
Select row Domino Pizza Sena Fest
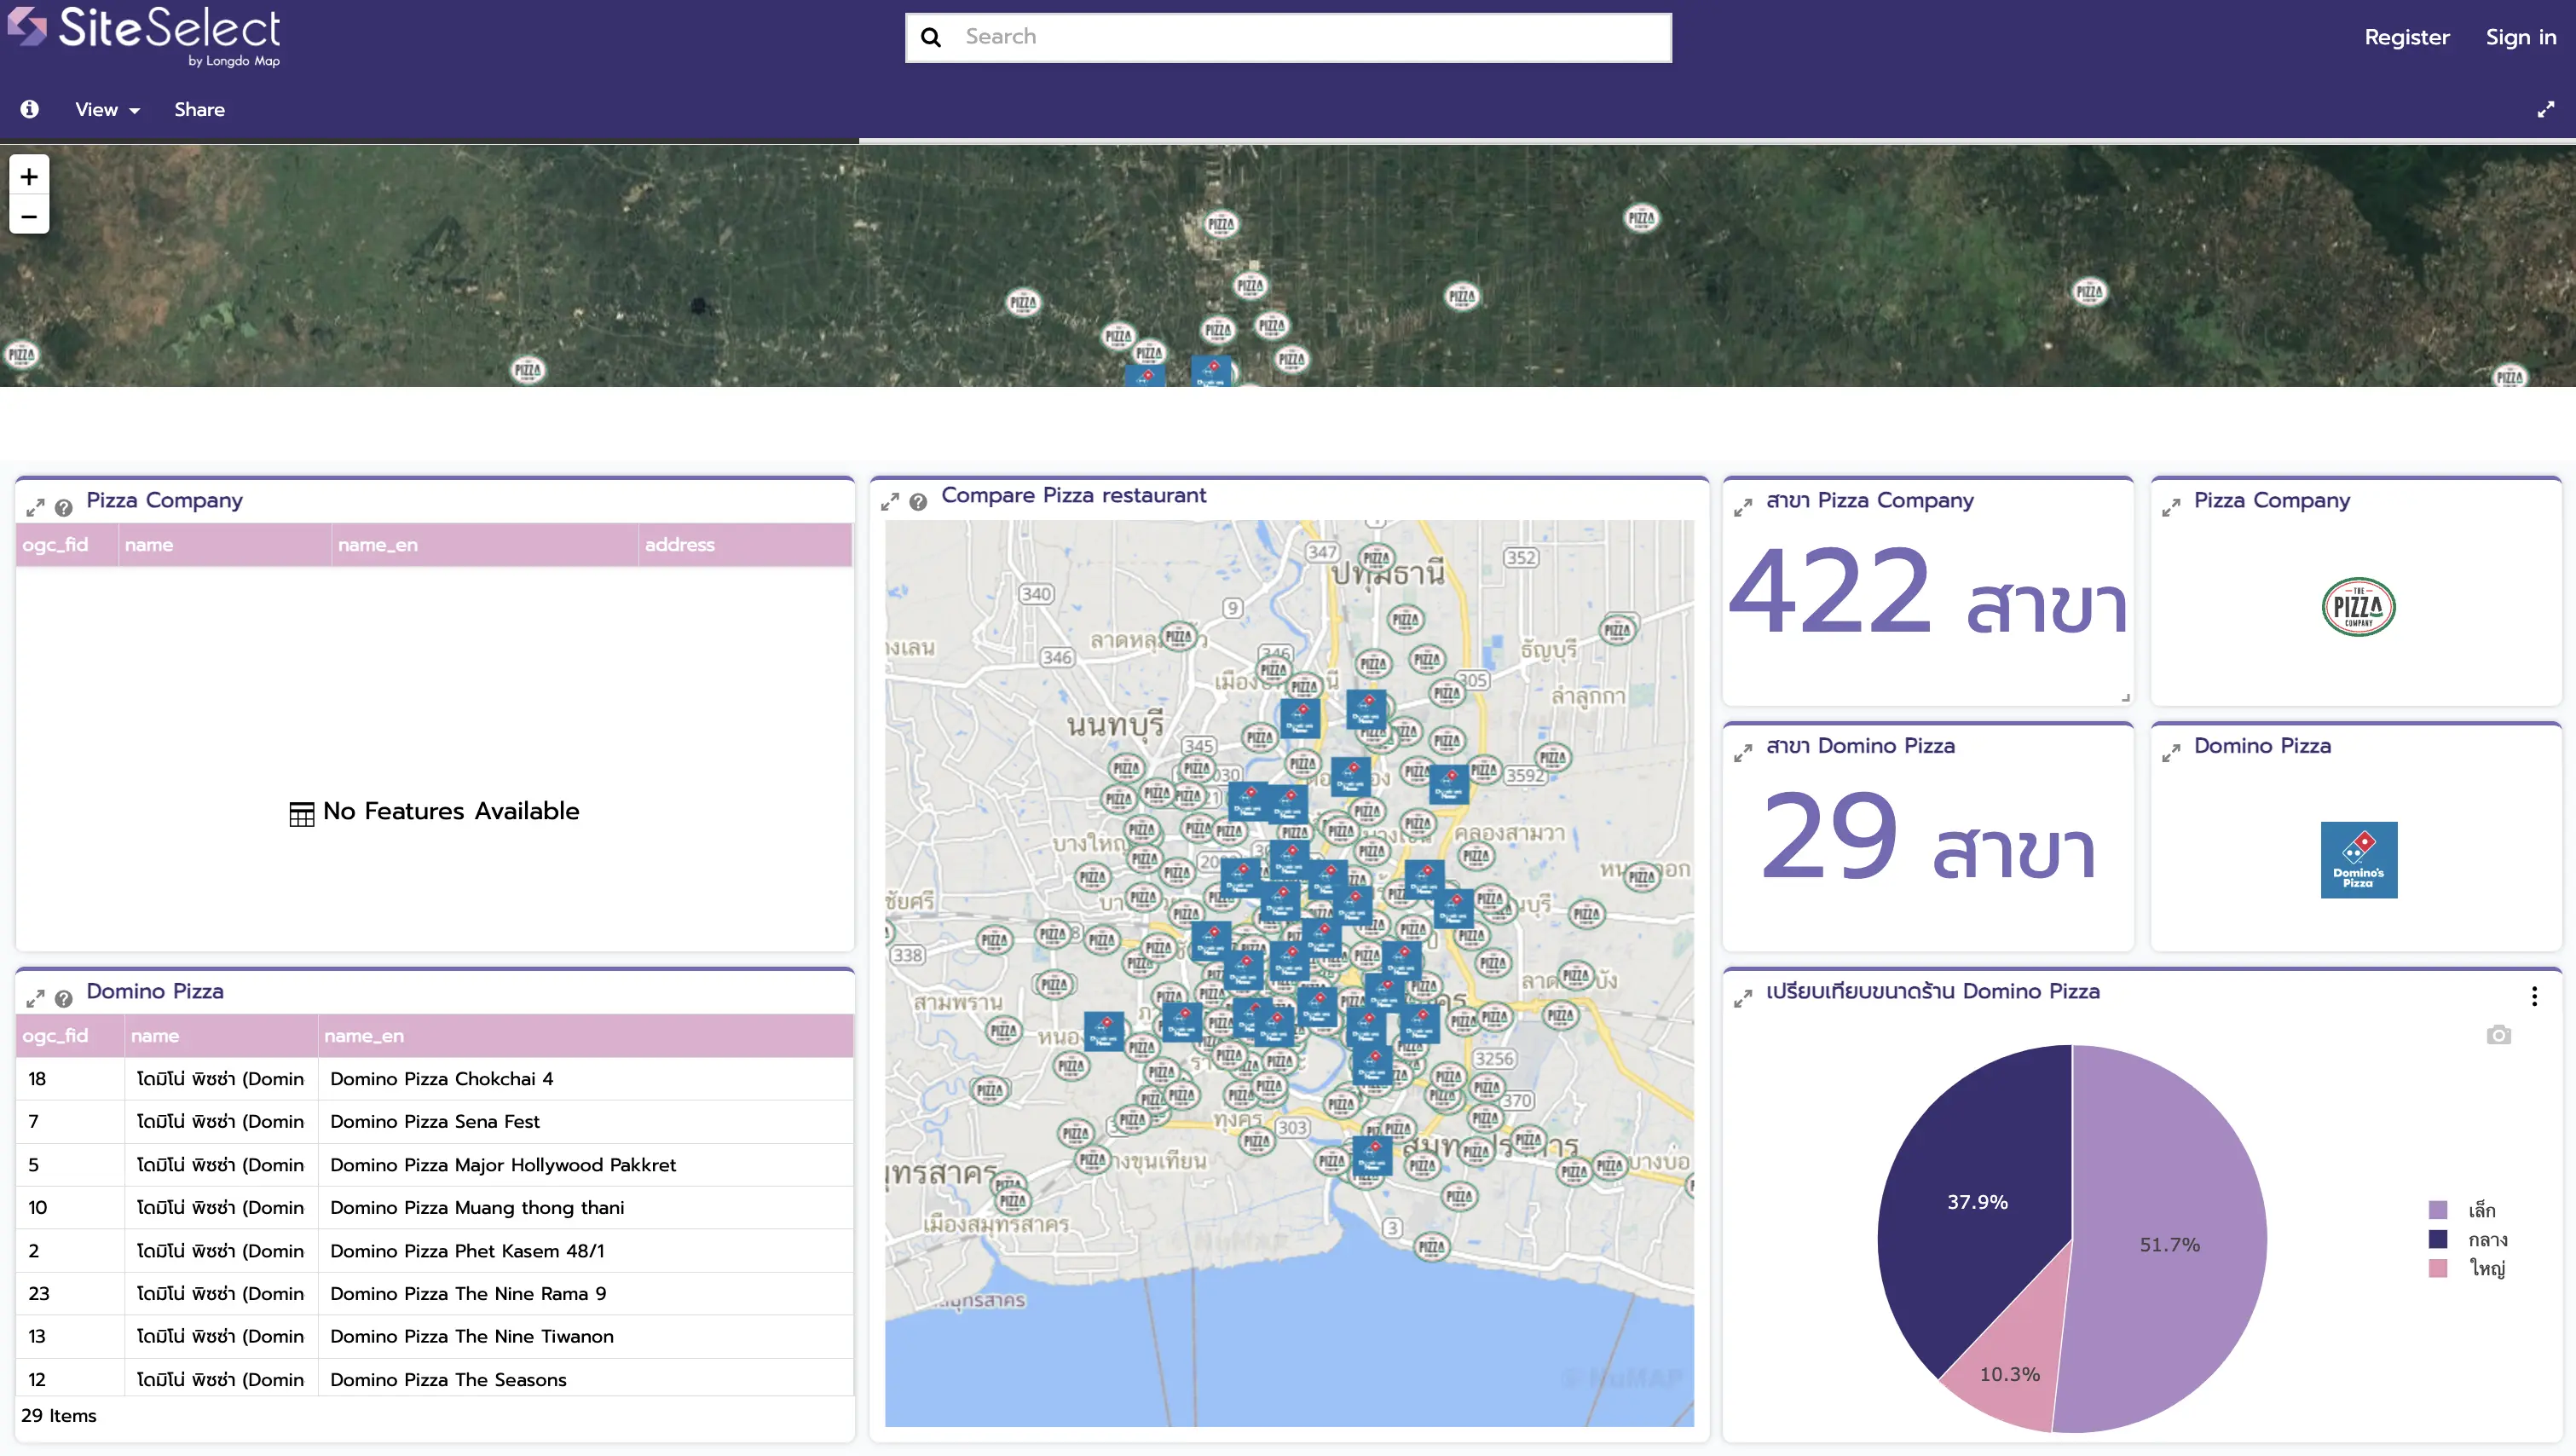pyautogui.click(x=435, y=1122)
